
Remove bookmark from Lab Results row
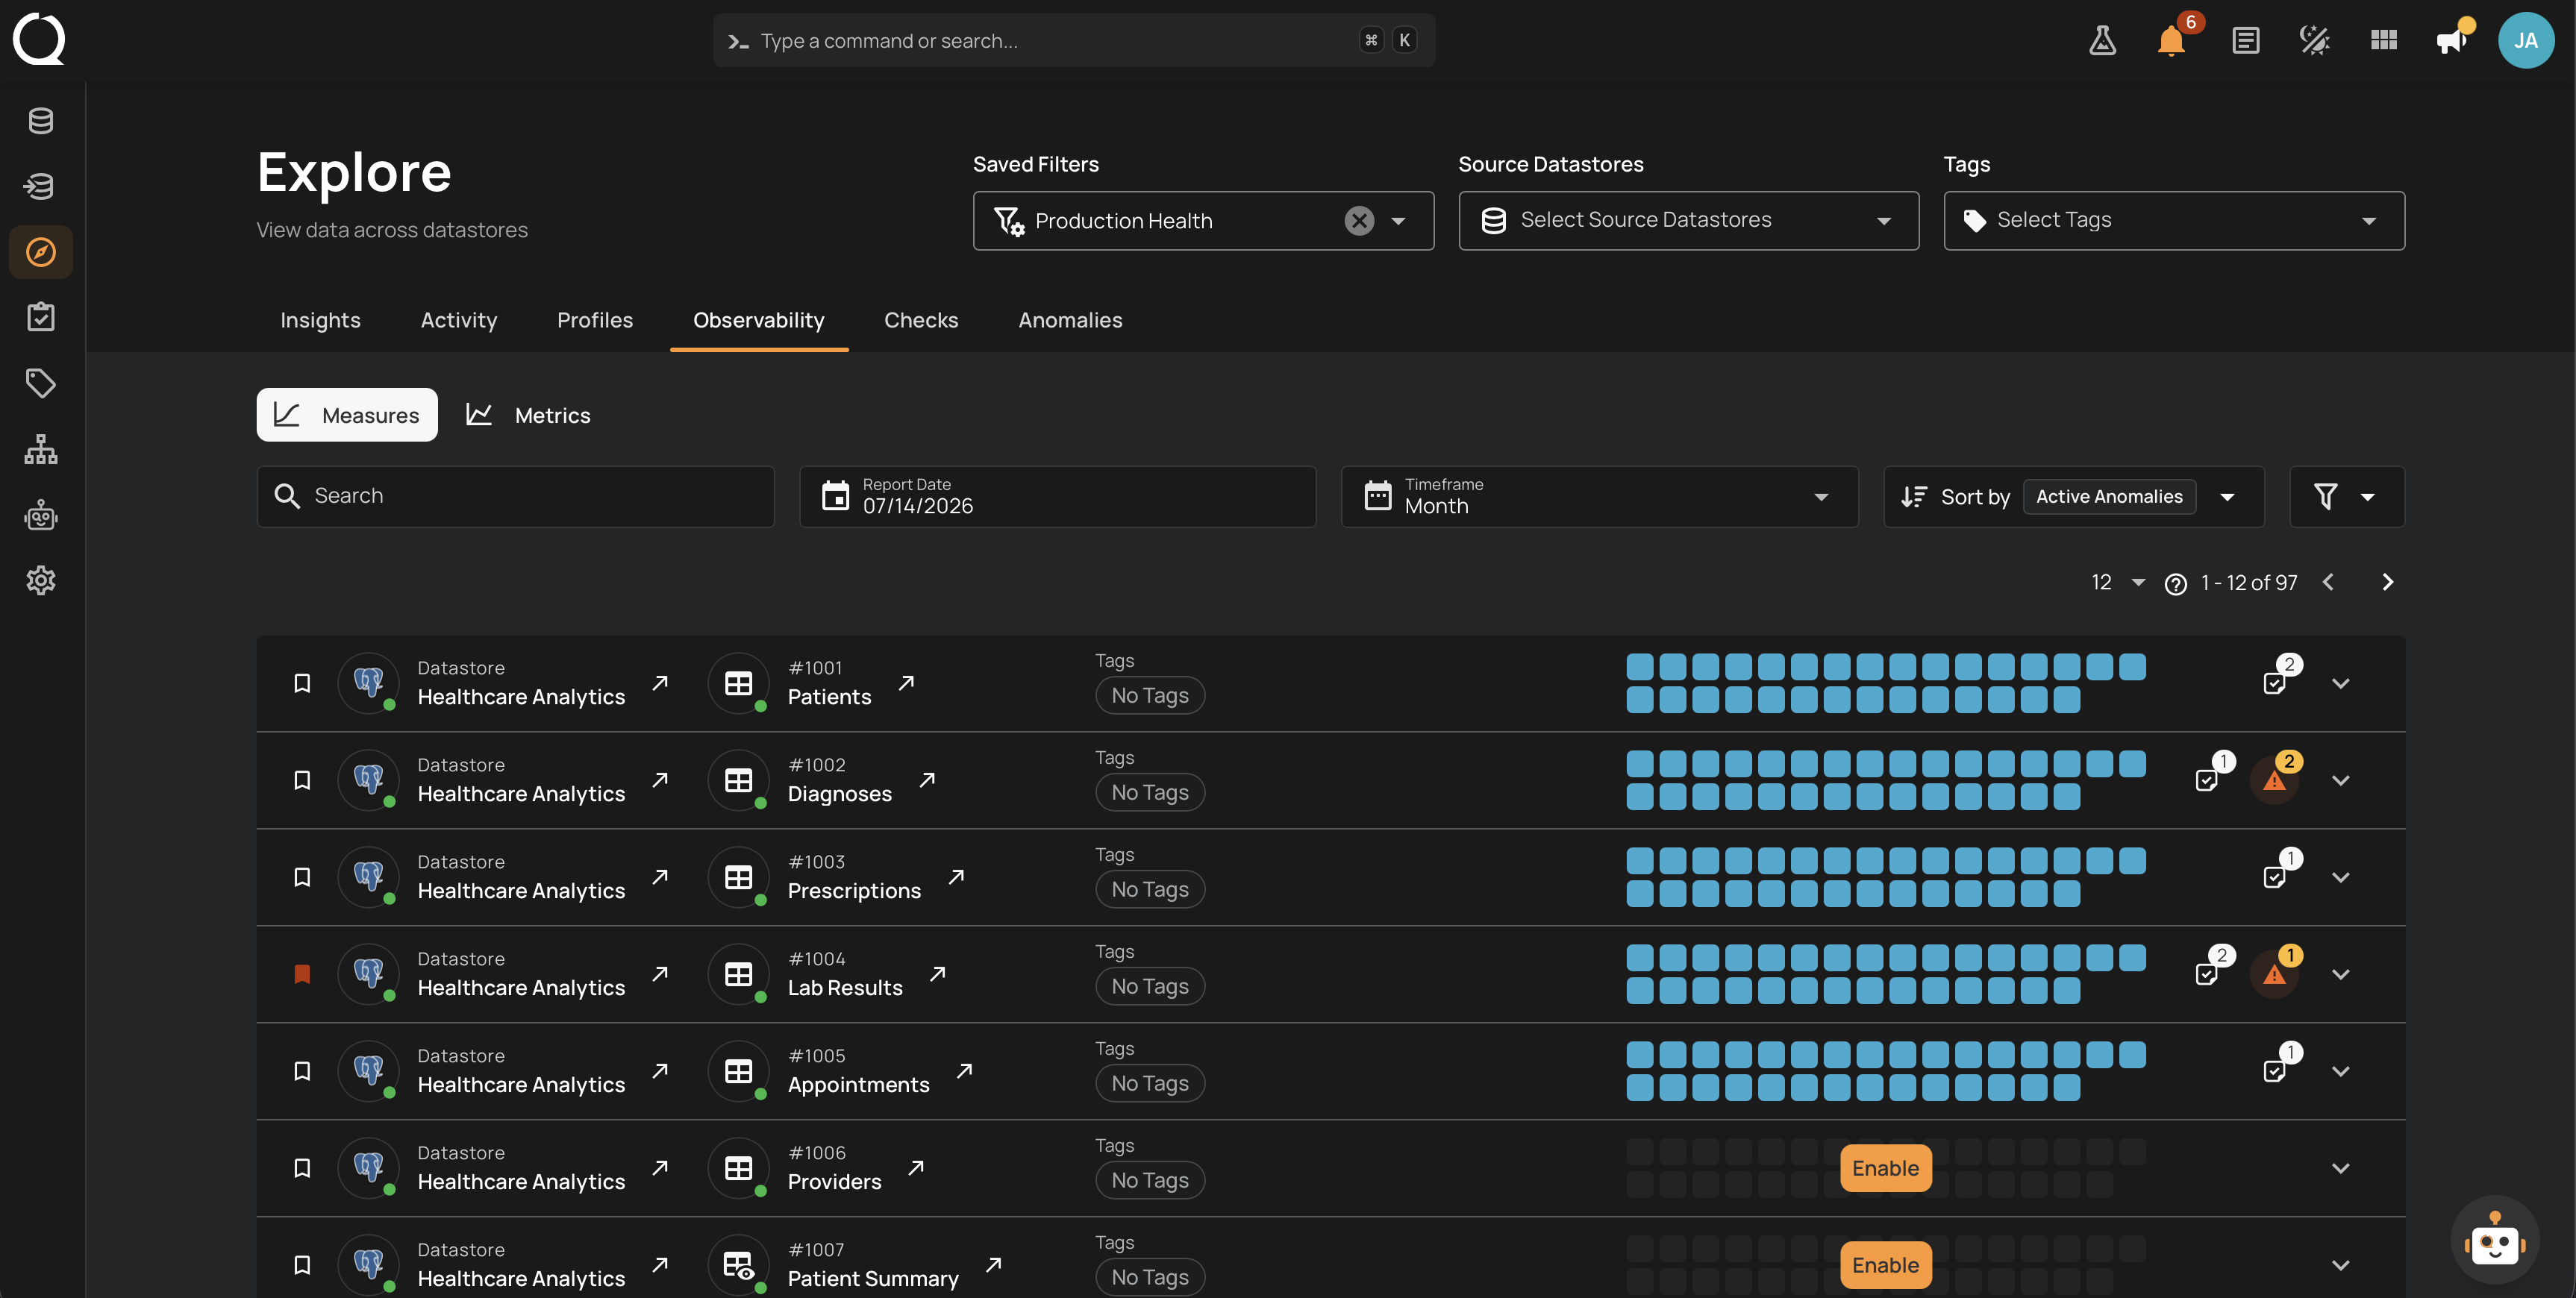point(301,974)
